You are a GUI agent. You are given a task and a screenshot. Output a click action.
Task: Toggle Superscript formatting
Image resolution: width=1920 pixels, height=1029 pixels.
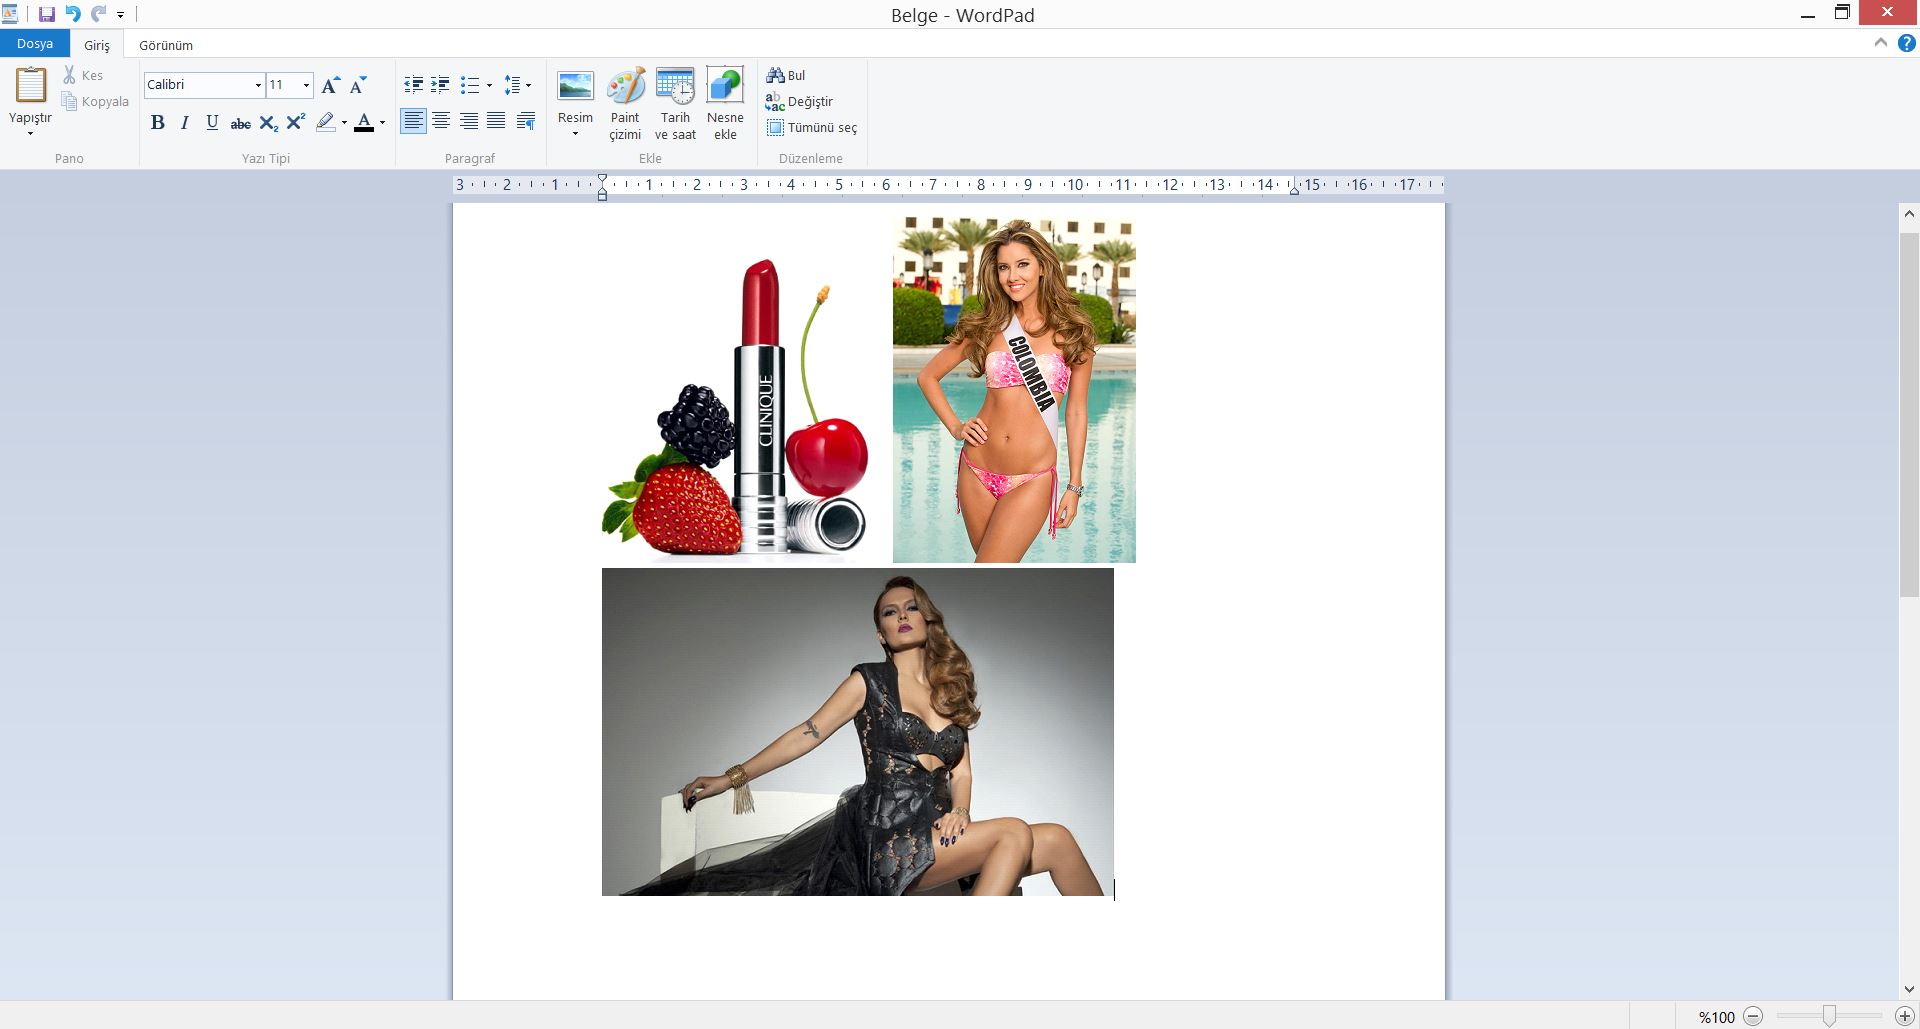[x=295, y=122]
